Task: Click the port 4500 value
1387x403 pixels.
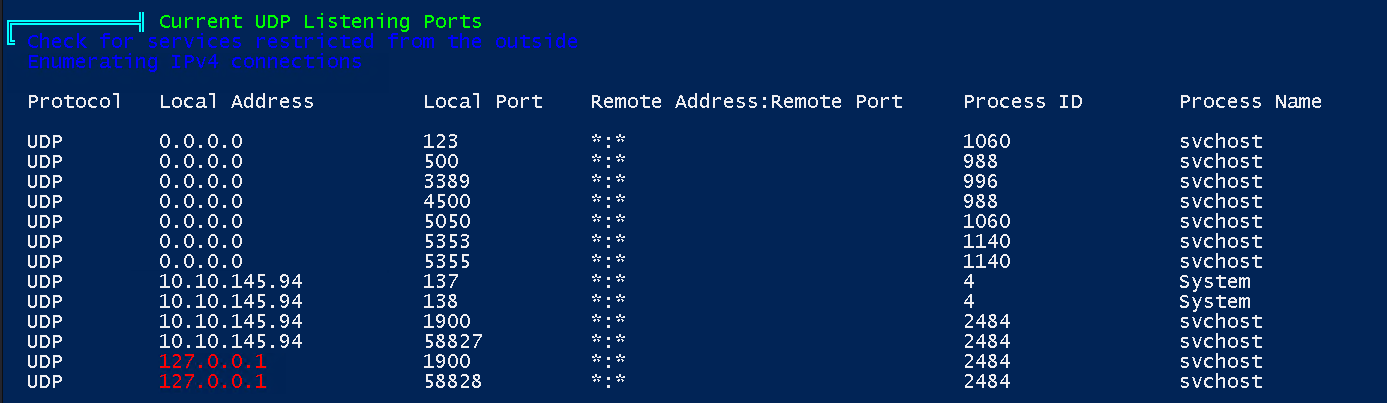Action: coord(447,201)
